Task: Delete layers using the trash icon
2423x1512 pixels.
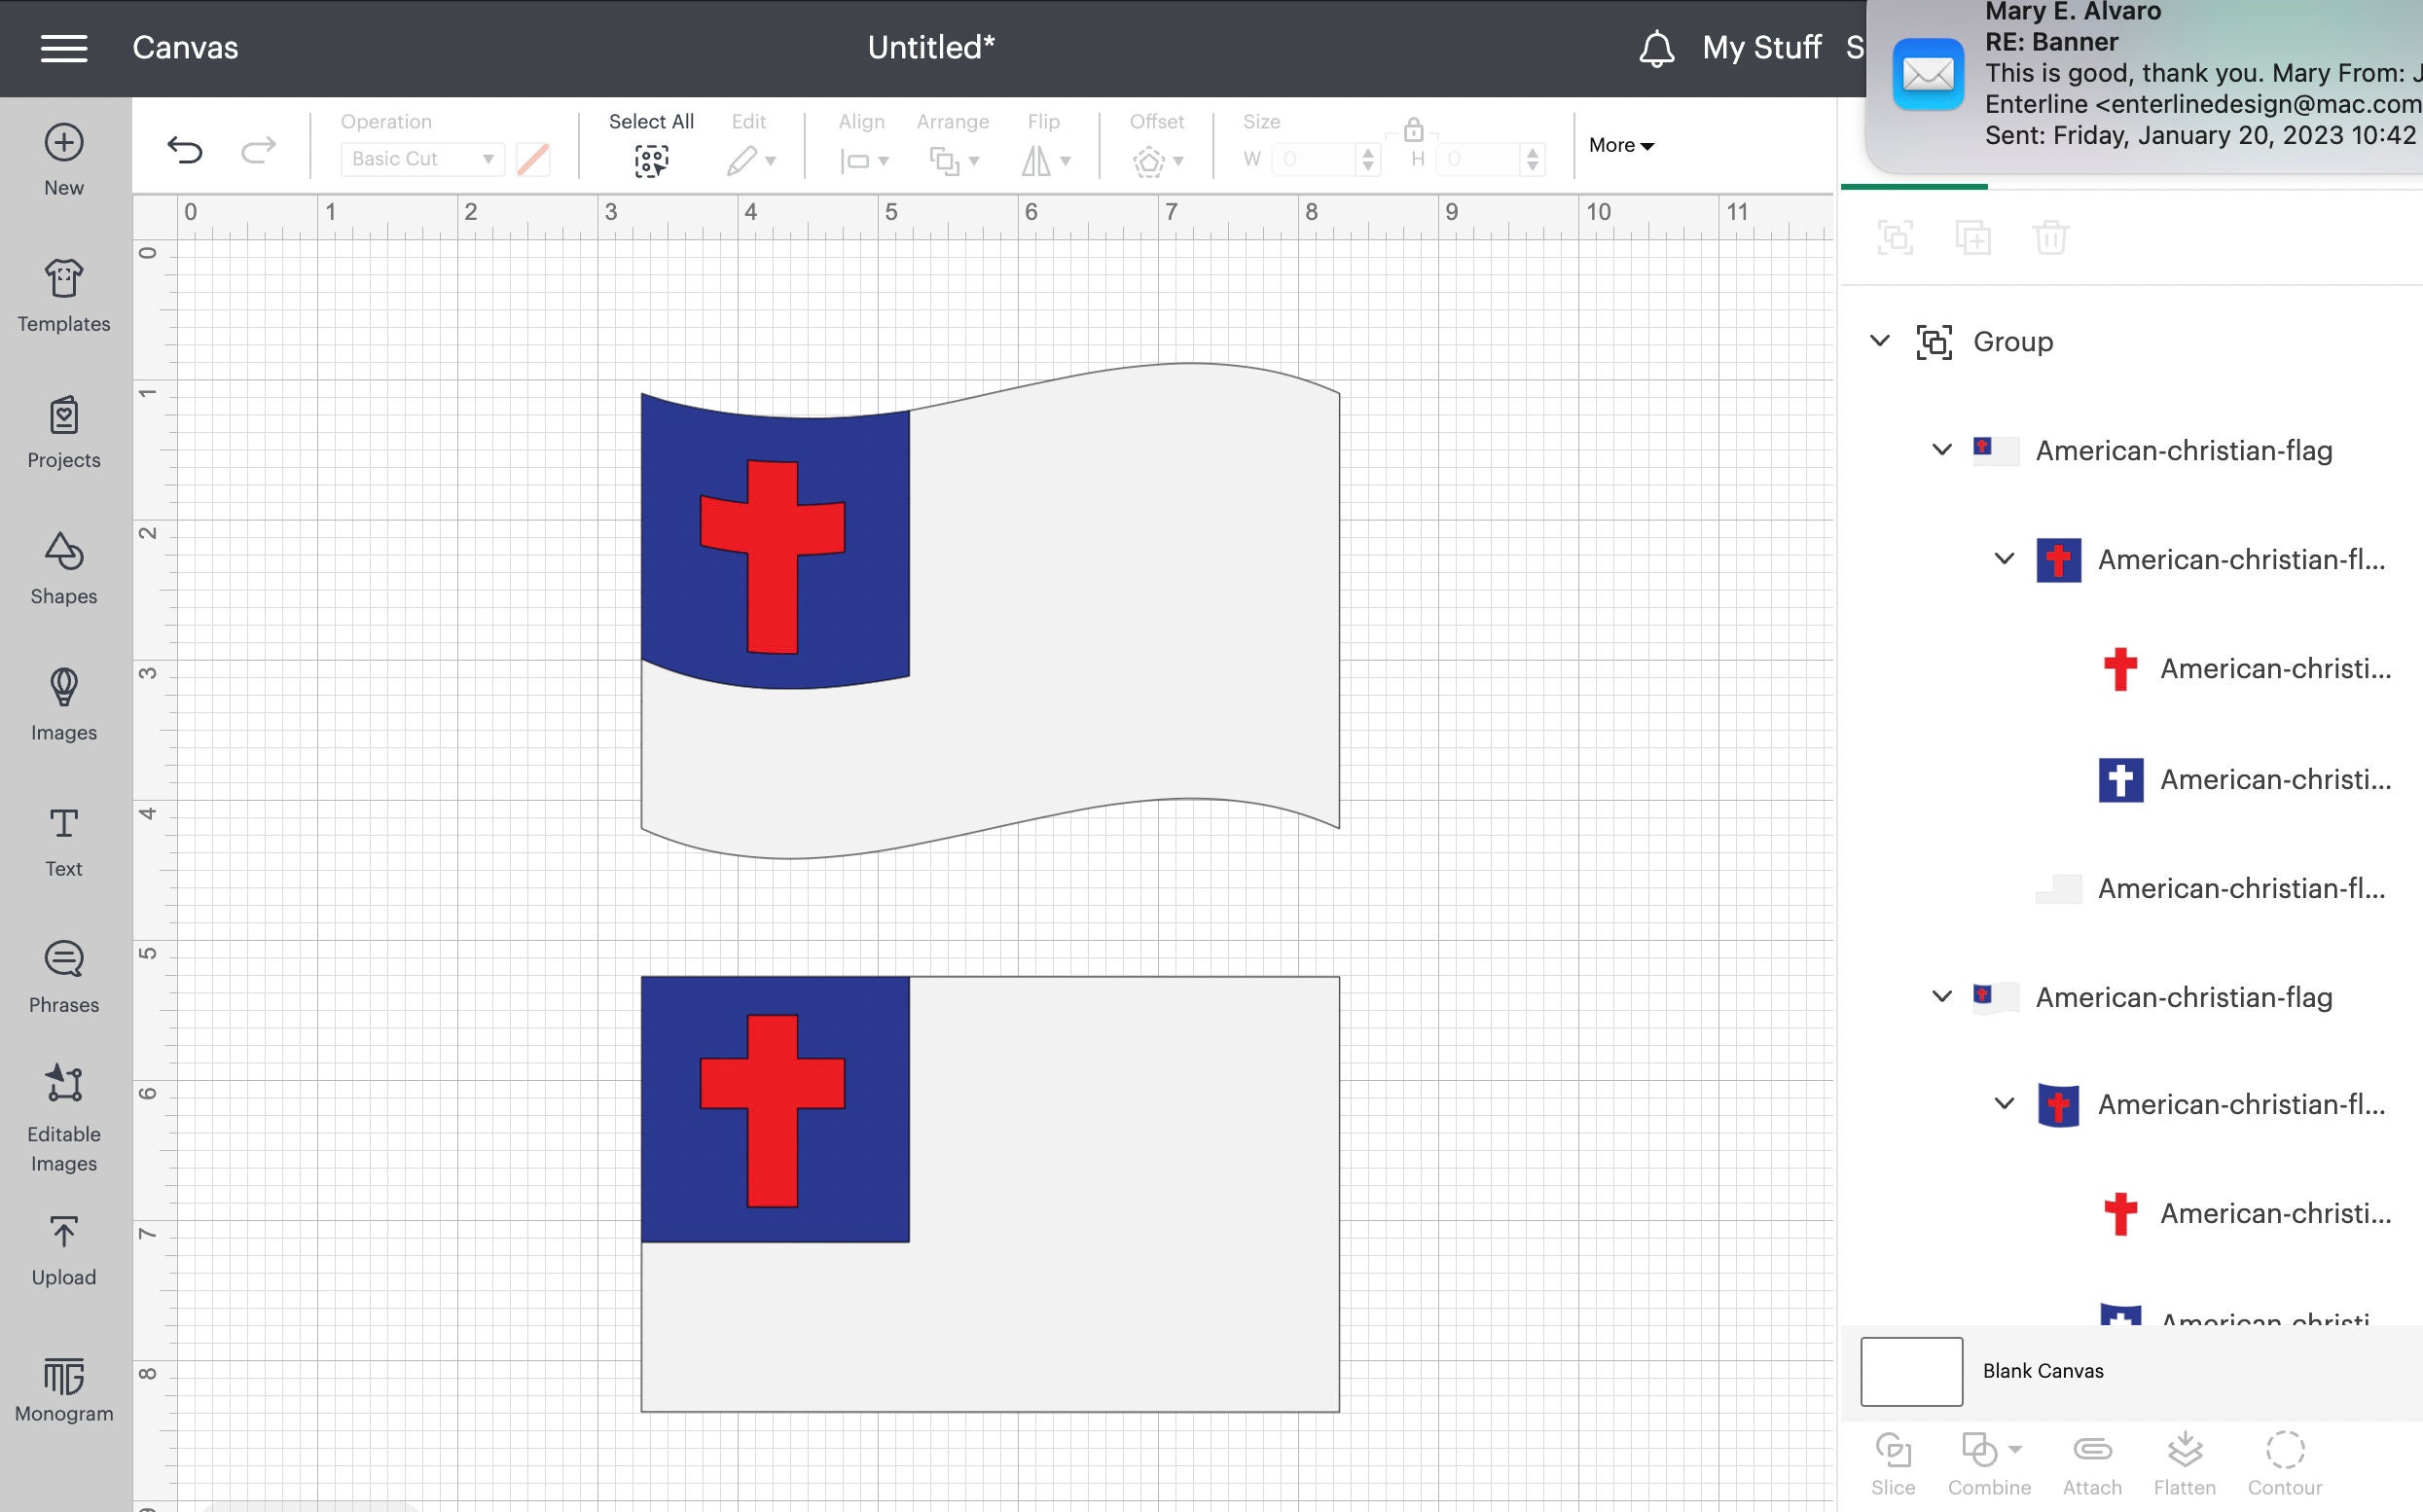Action: click(2052, 237)
